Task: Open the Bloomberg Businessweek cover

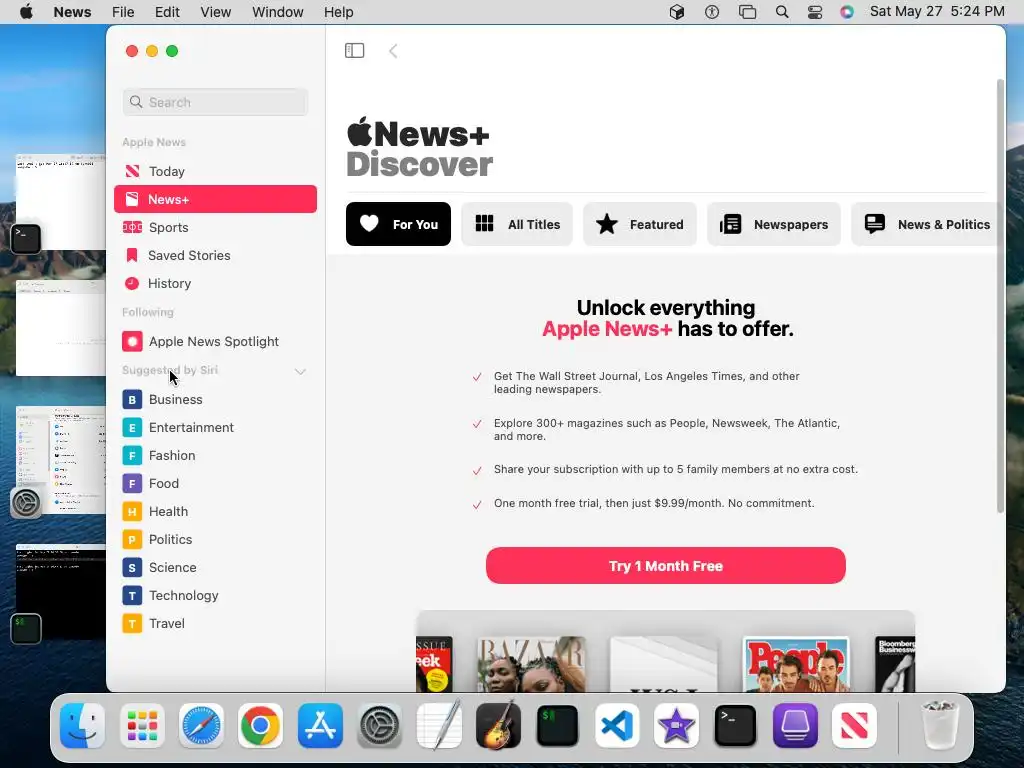Action: click(895, 664)
